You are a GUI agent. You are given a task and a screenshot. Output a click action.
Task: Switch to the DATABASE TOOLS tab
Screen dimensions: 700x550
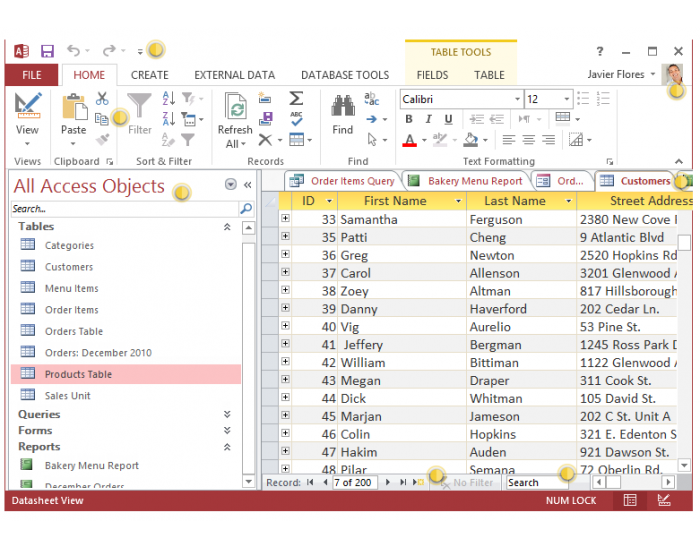pyautogui.click(x=345, y=75)
